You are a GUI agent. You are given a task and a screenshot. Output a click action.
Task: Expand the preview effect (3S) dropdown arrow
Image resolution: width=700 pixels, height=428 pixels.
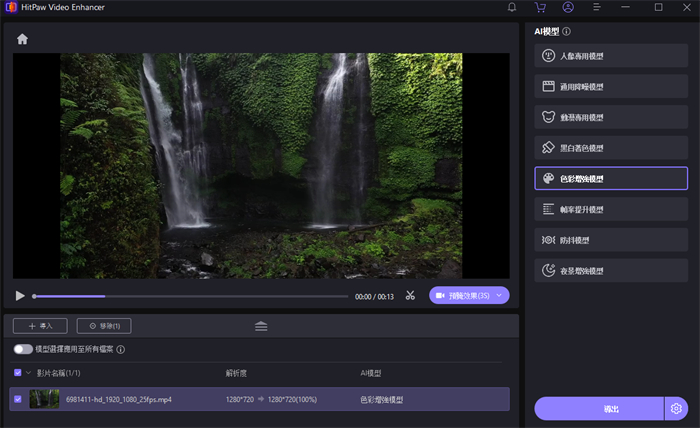point(499,296)
